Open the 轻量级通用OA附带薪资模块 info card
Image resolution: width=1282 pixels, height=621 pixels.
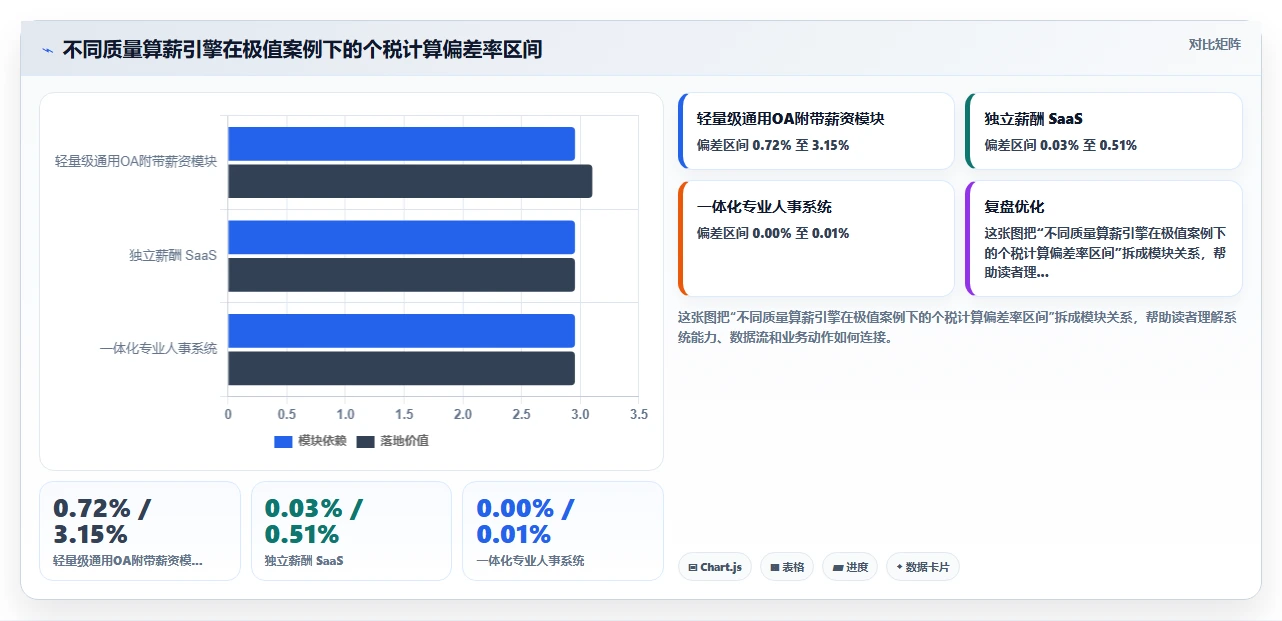click(816, 131)
